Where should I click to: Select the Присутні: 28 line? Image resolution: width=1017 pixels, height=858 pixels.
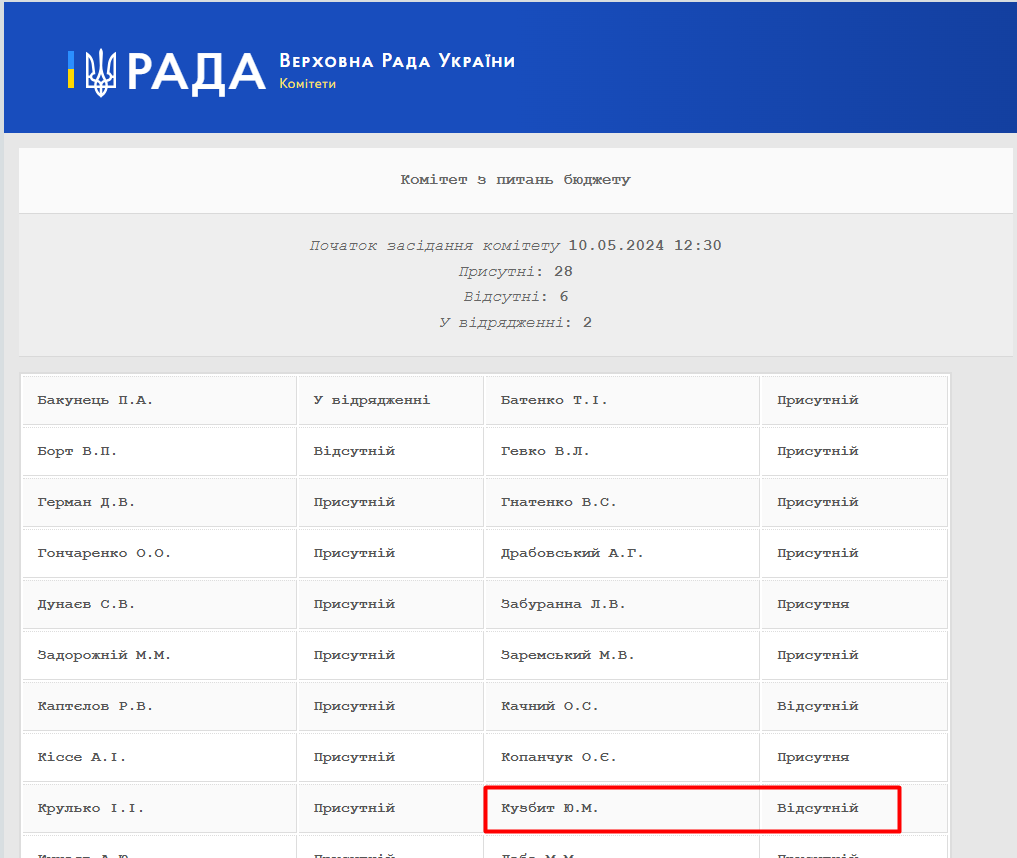point(516,271)
